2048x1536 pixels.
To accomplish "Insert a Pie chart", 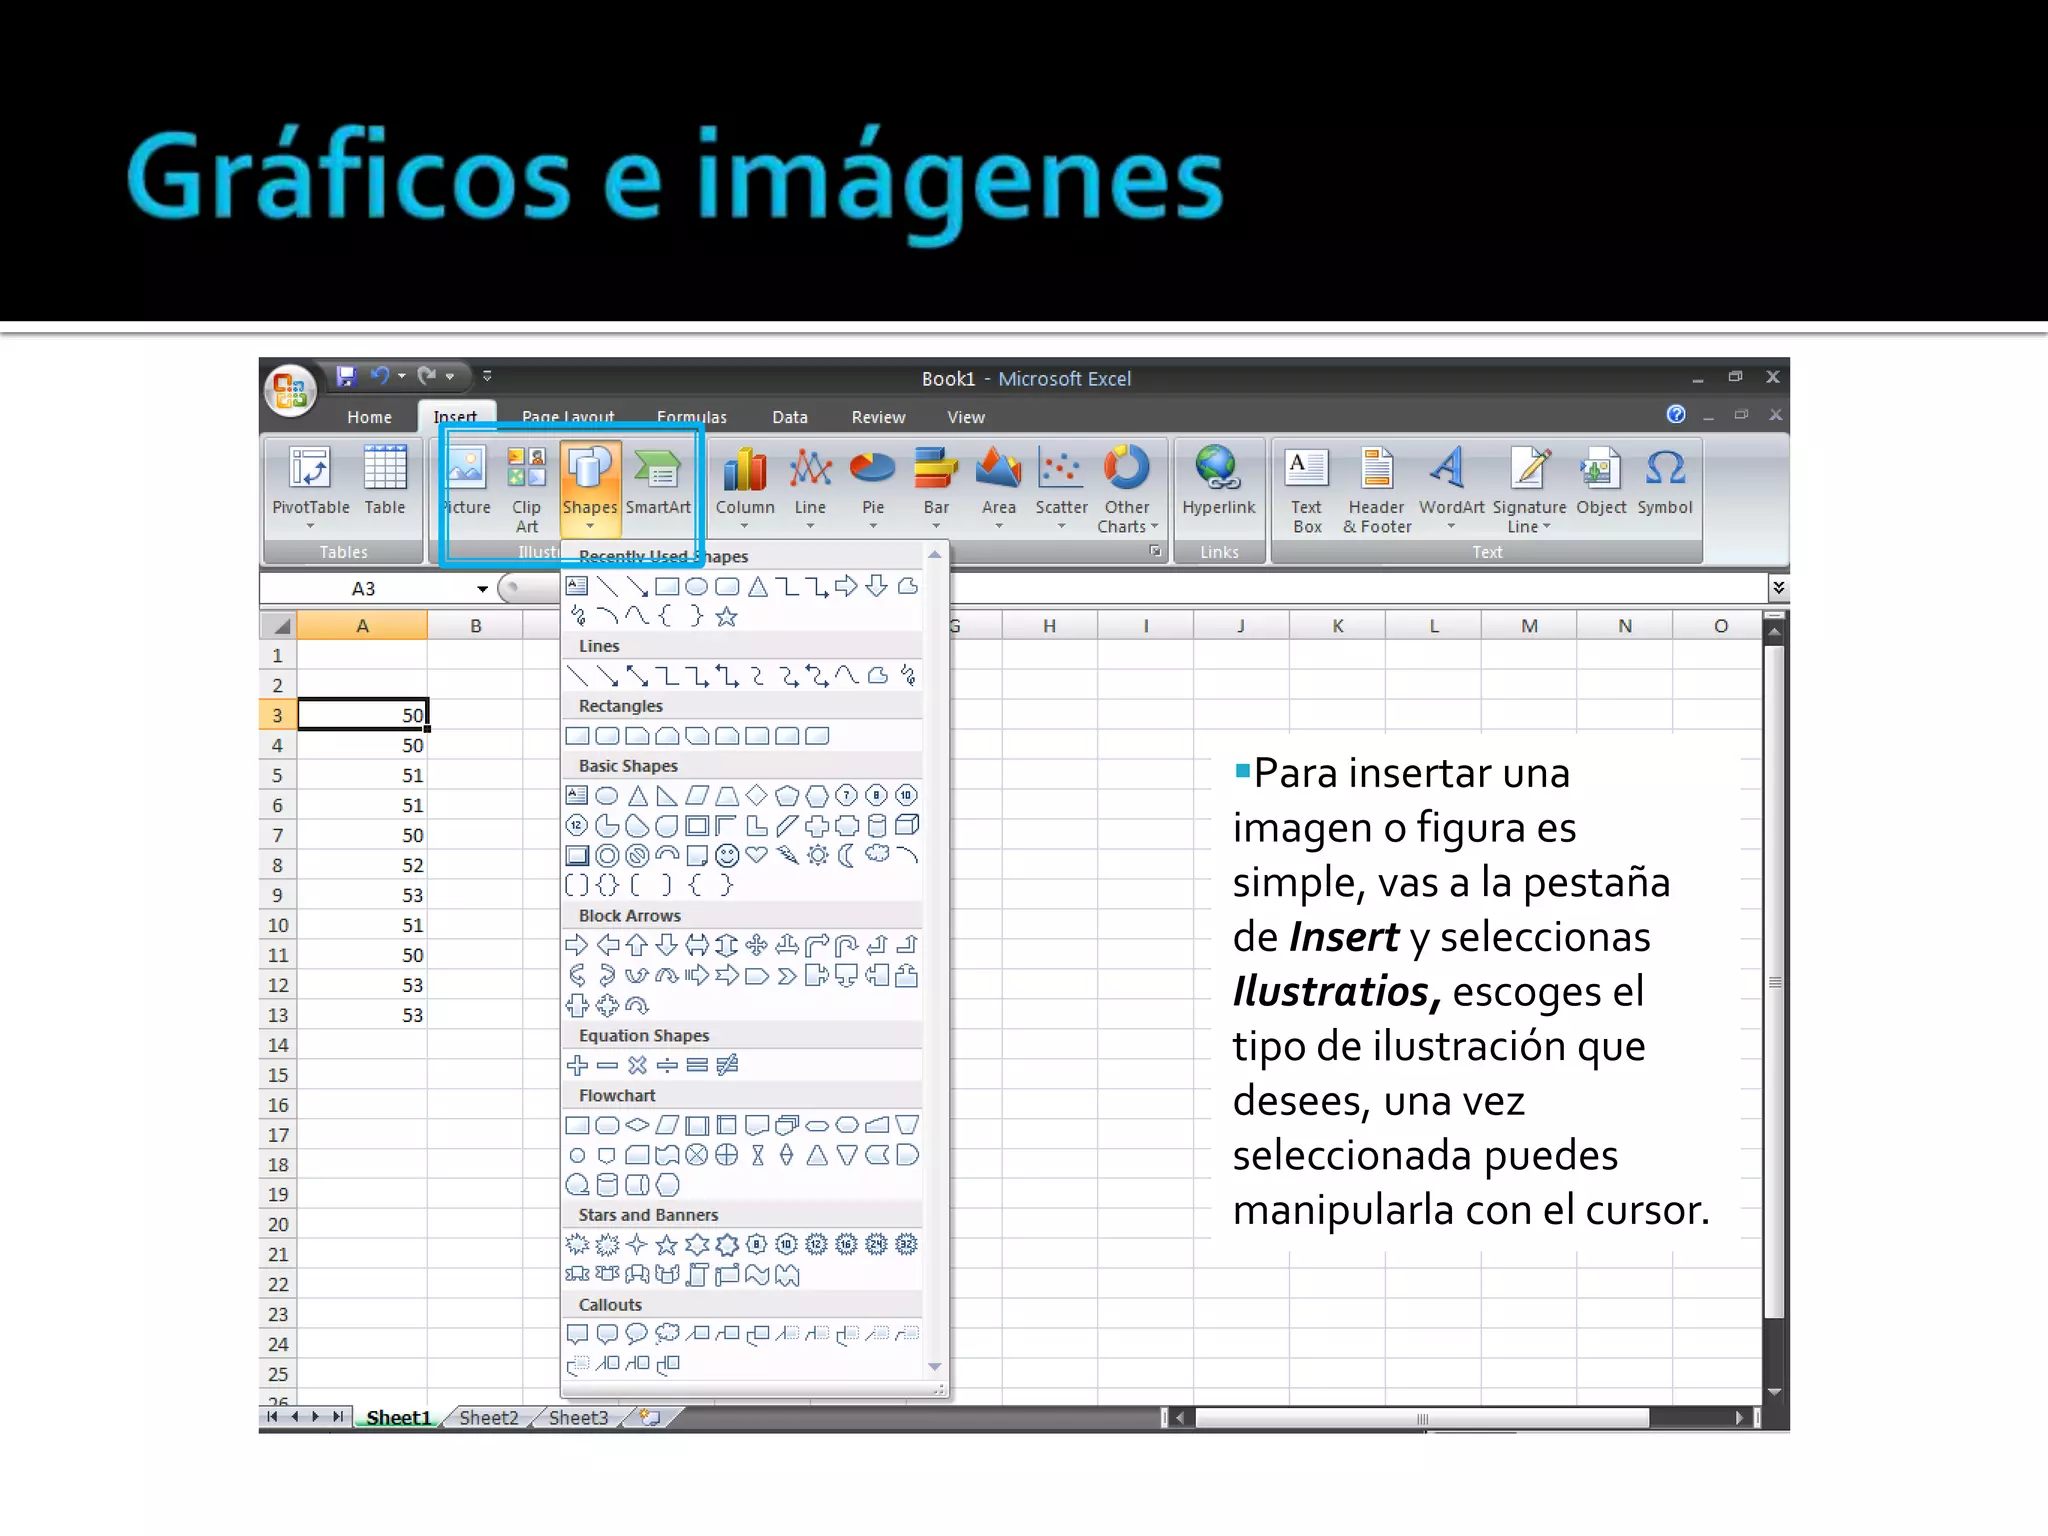I will click(x=873, y=488).
